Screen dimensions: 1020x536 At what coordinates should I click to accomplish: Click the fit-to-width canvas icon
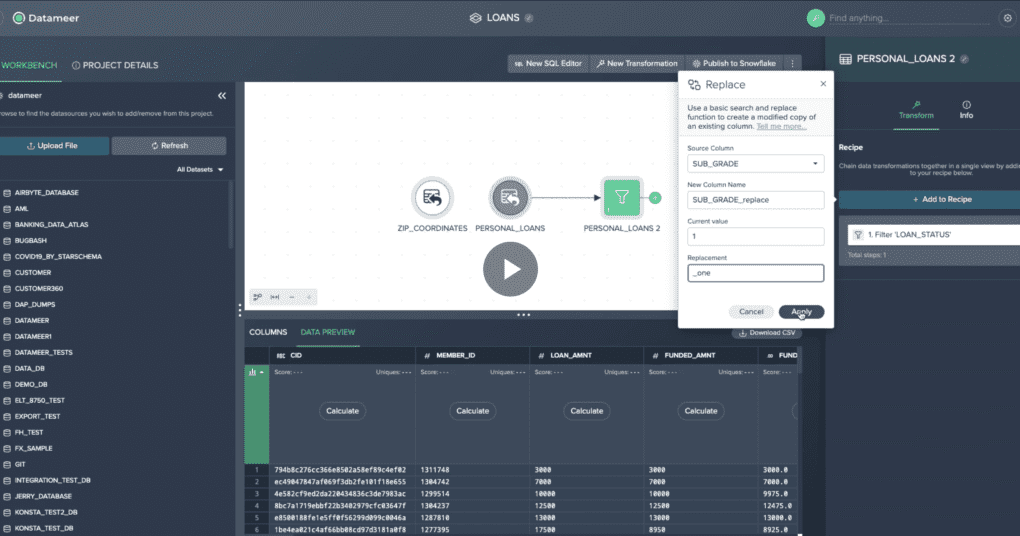click(275, 297)
